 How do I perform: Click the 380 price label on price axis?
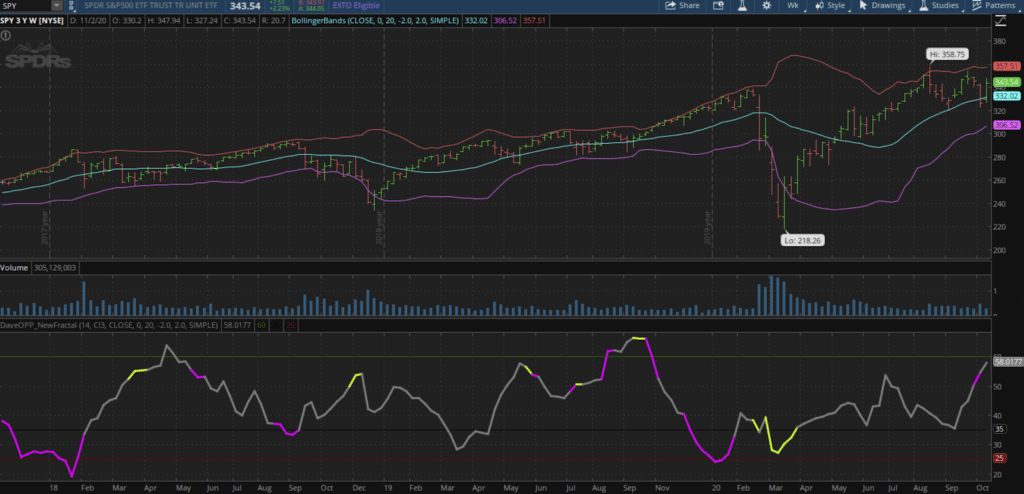pyautogui.click(x=999, y=41)
